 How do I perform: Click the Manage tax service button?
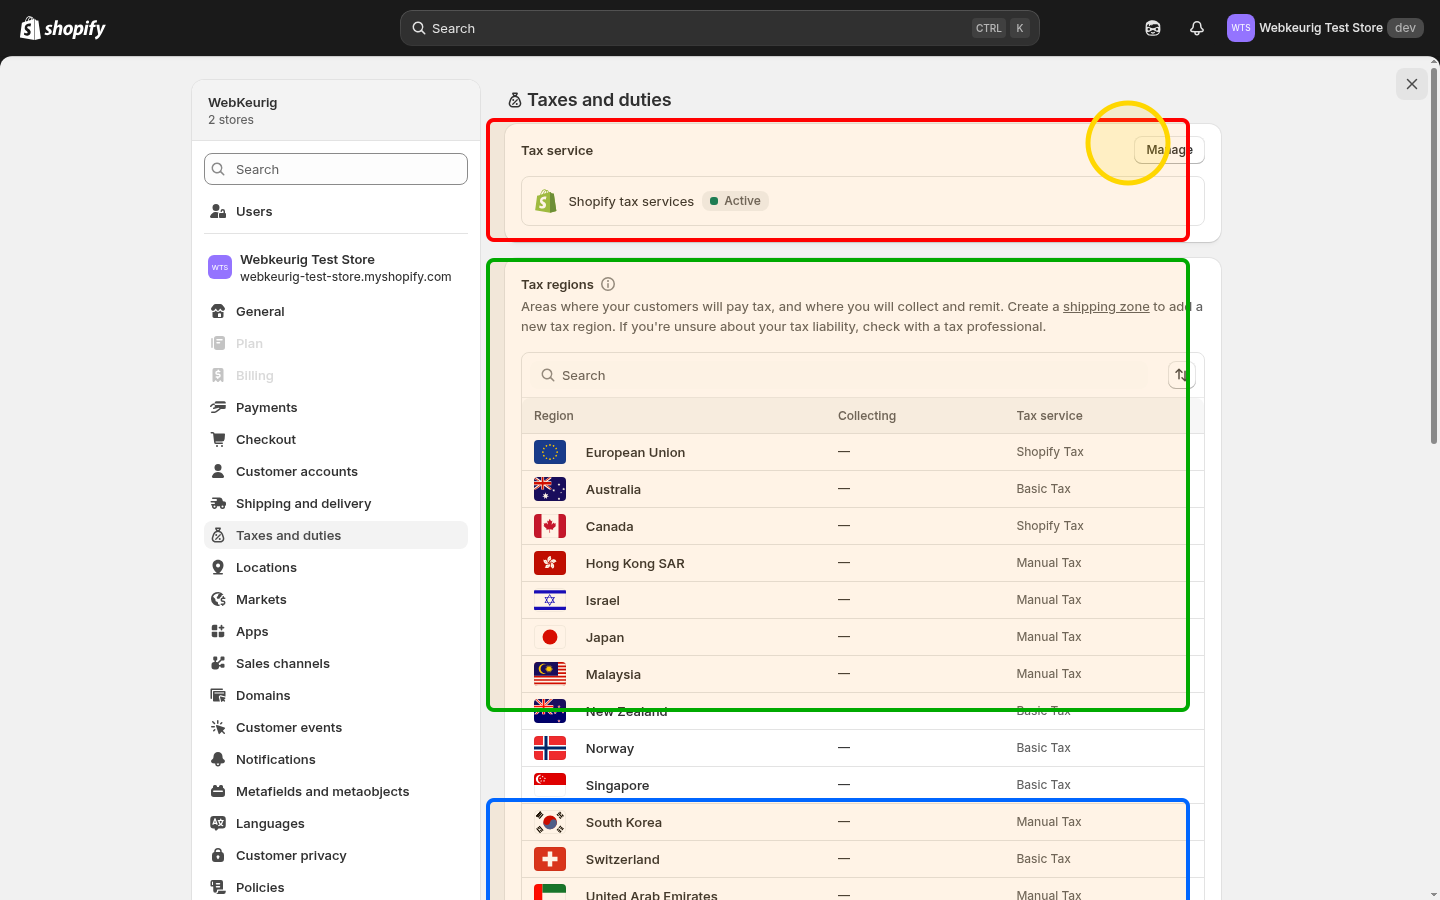point(1169,150)
